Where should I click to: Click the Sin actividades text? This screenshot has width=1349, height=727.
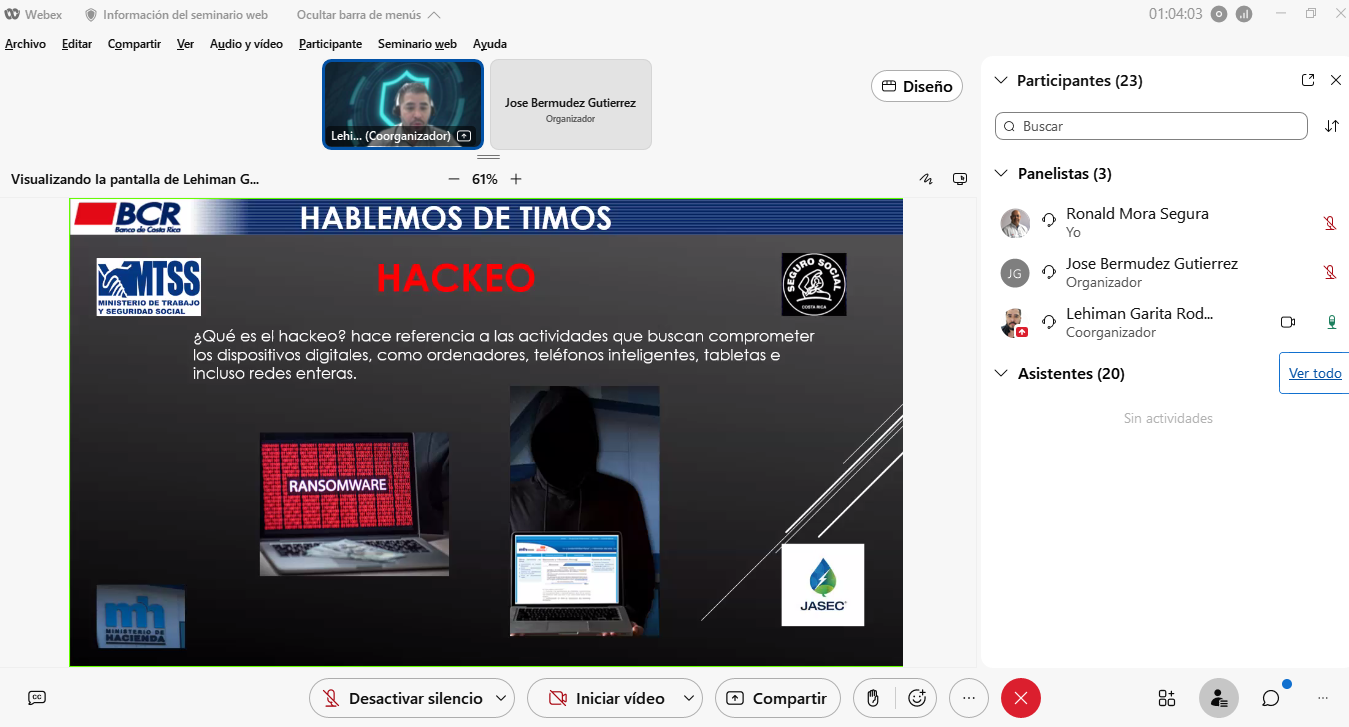tap(1168, 418)
